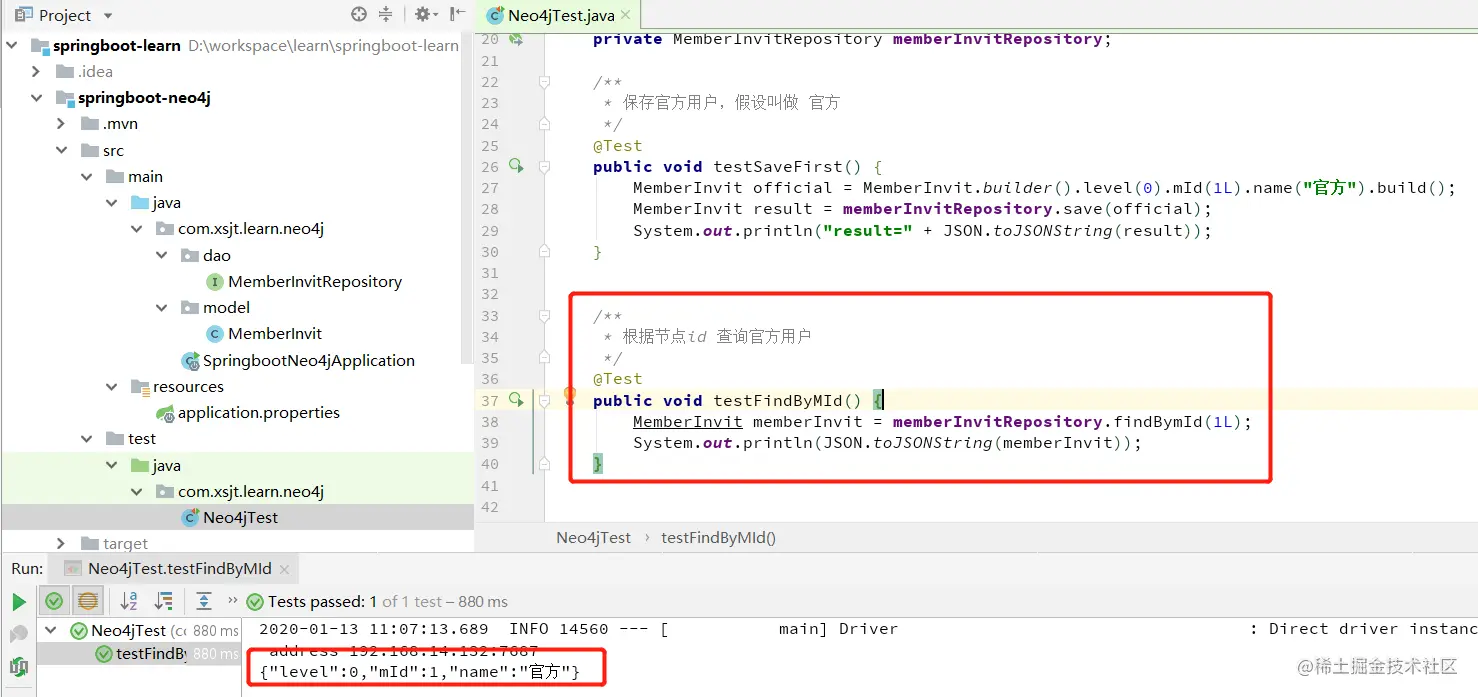Image resolution: width=1478 pixels, height=697 pixels.
Task: Collapse the springboot-learn root node
Action: (x=12, y=45)
